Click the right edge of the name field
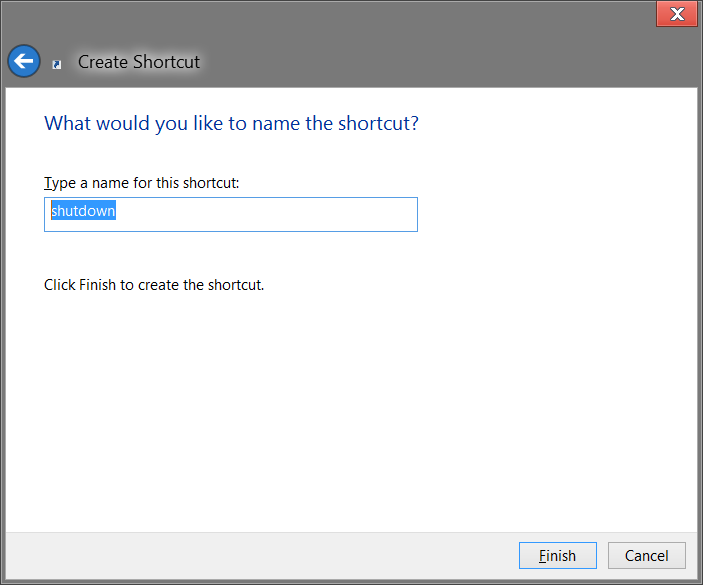Screen dimensions: 703x585 point(410,214)
